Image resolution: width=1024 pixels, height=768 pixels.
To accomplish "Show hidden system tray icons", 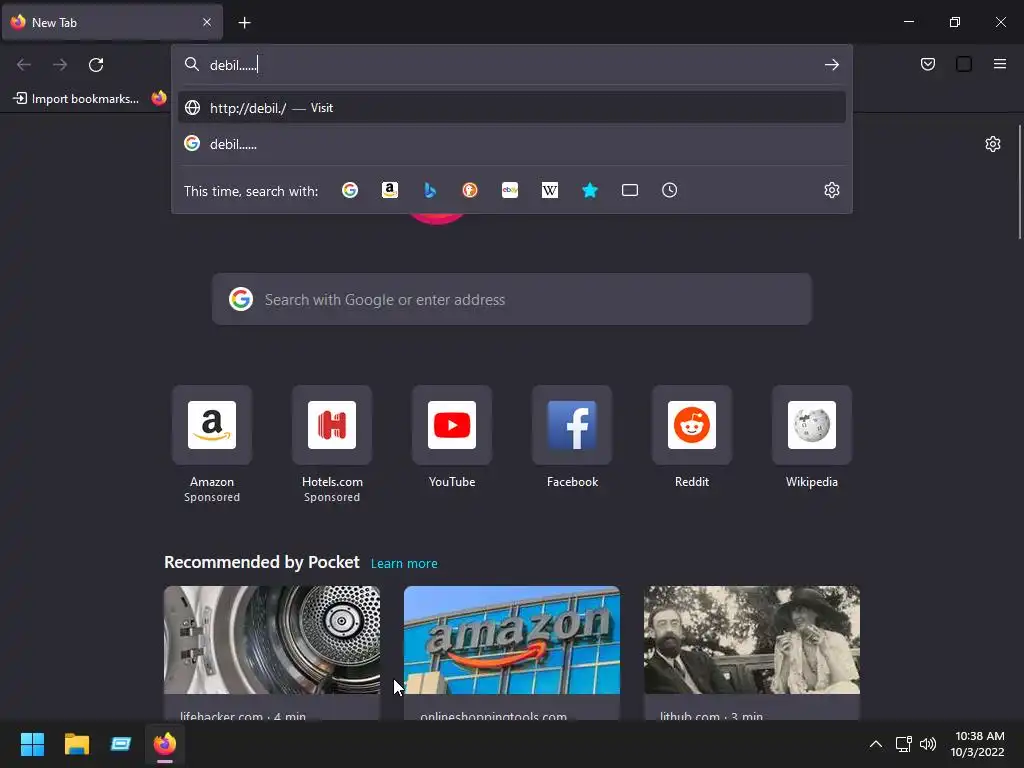I will 876,744.
